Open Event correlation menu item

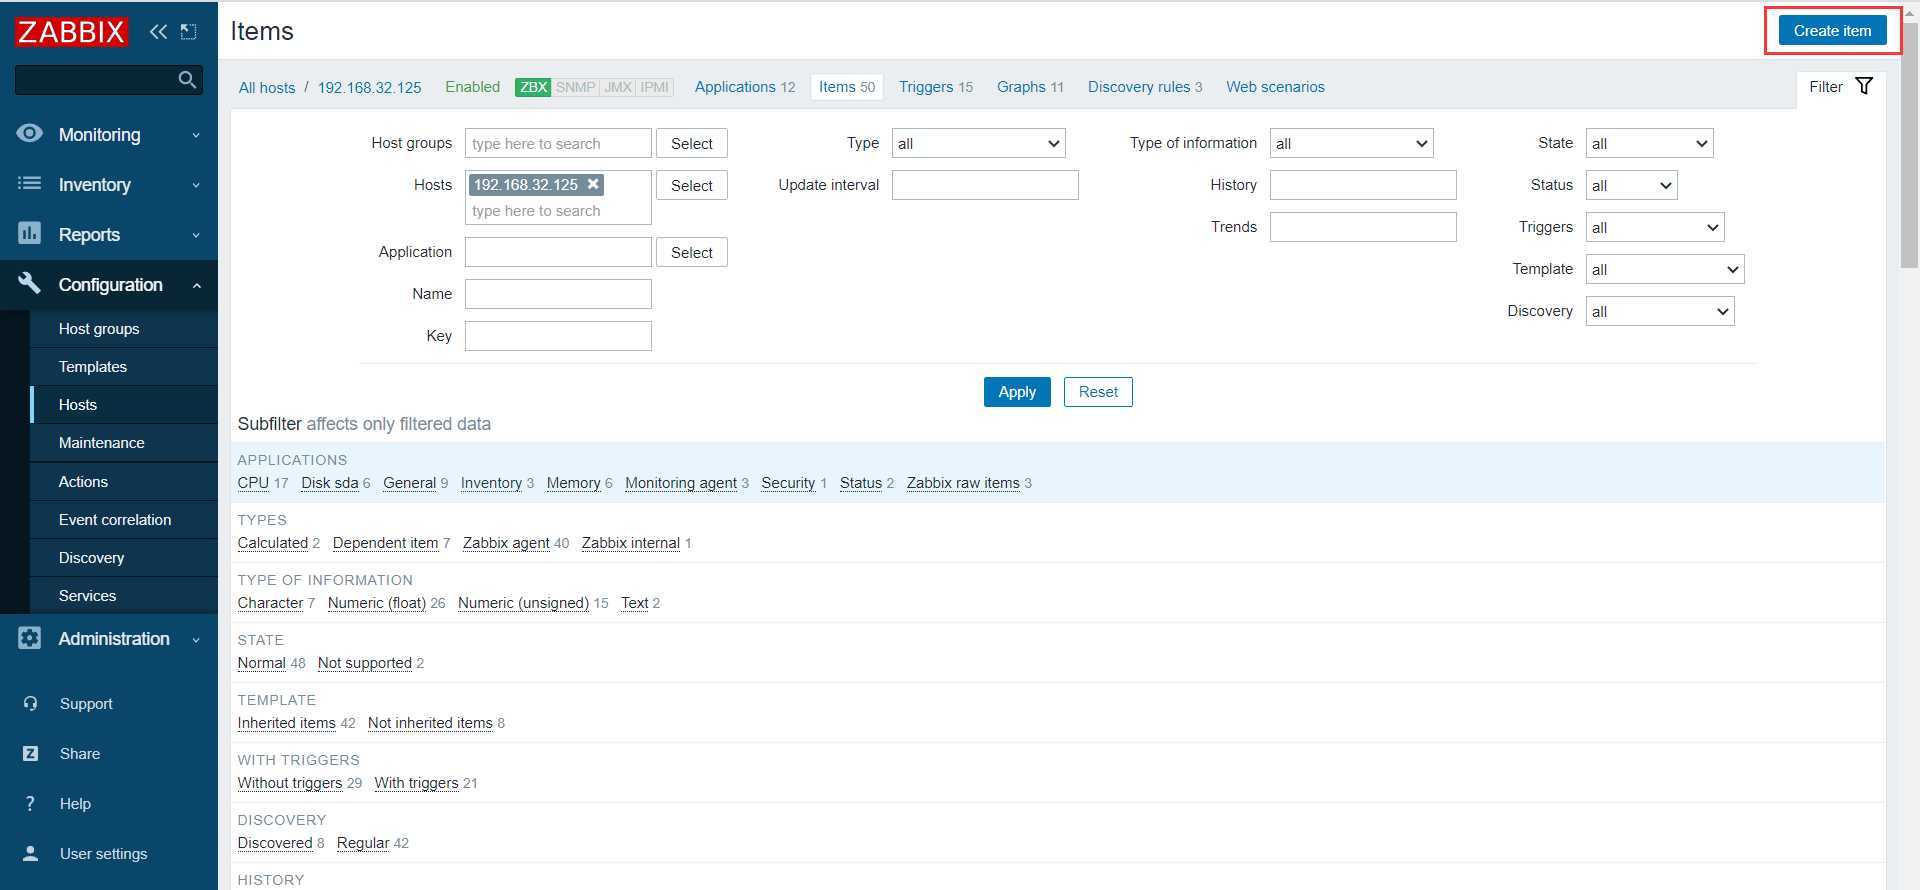coord(124,519)
